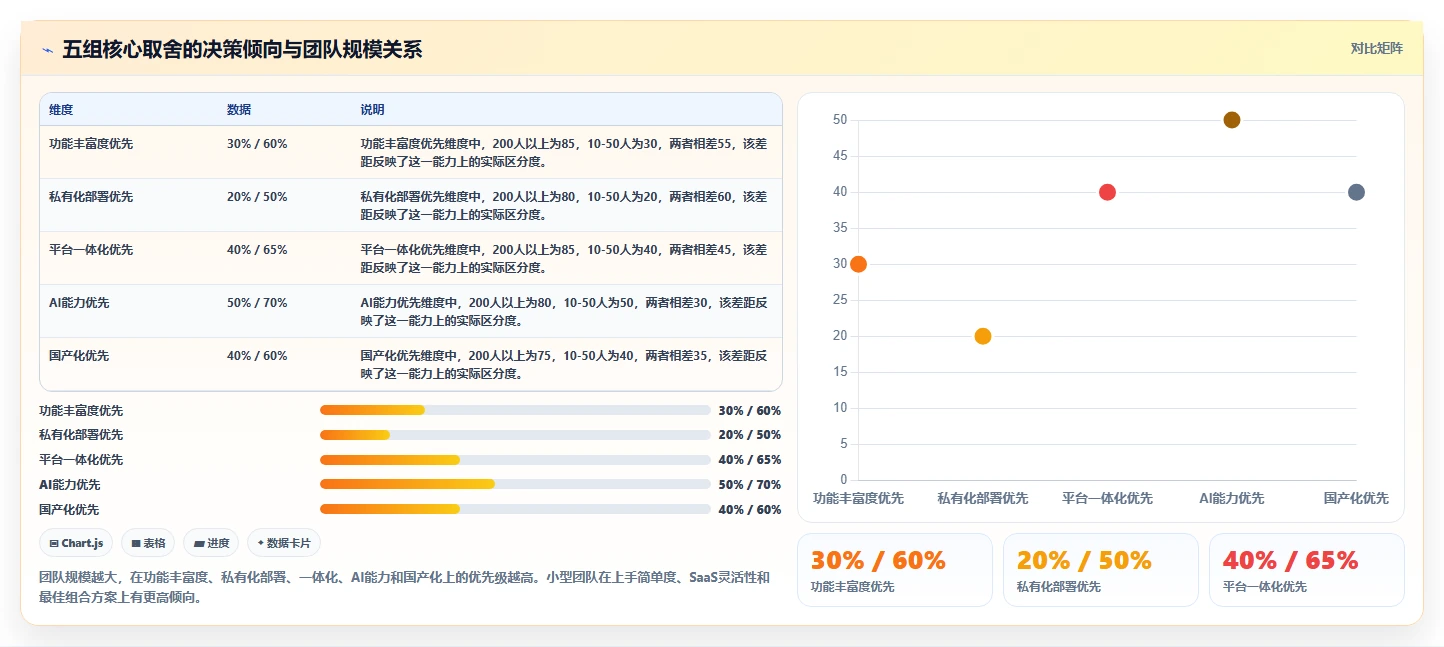Click the gray-blue chart point at 40
Screen dimensions: 1444x647
click(x=1356, y=192)
